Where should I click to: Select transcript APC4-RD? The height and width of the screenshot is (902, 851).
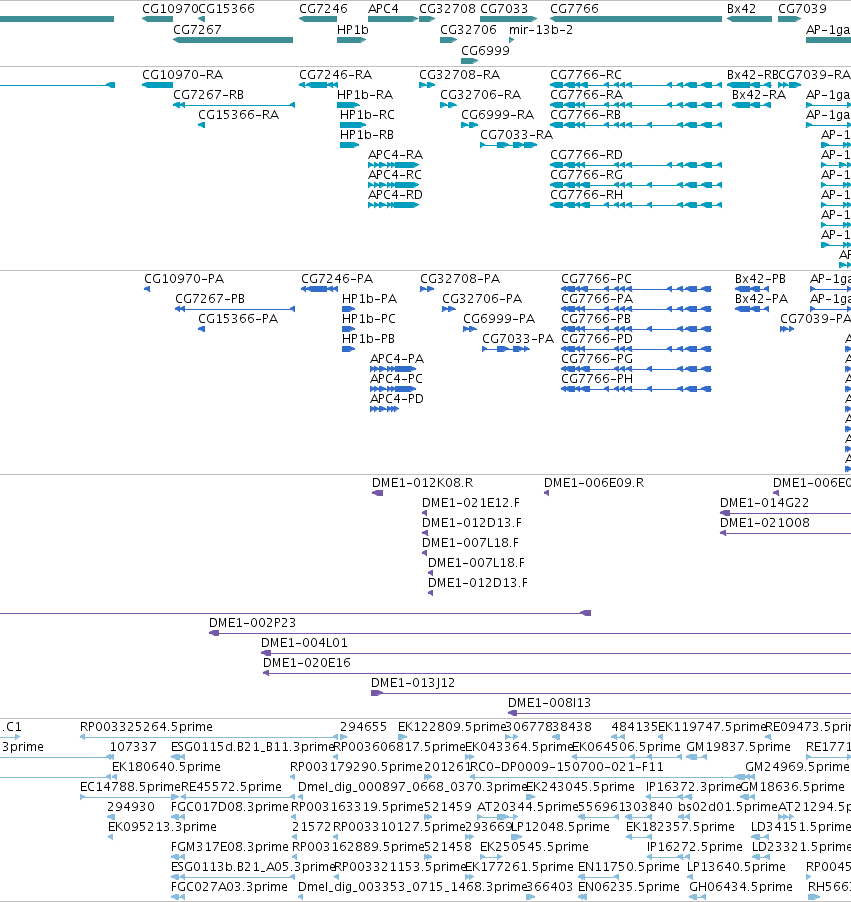[395, 194]
